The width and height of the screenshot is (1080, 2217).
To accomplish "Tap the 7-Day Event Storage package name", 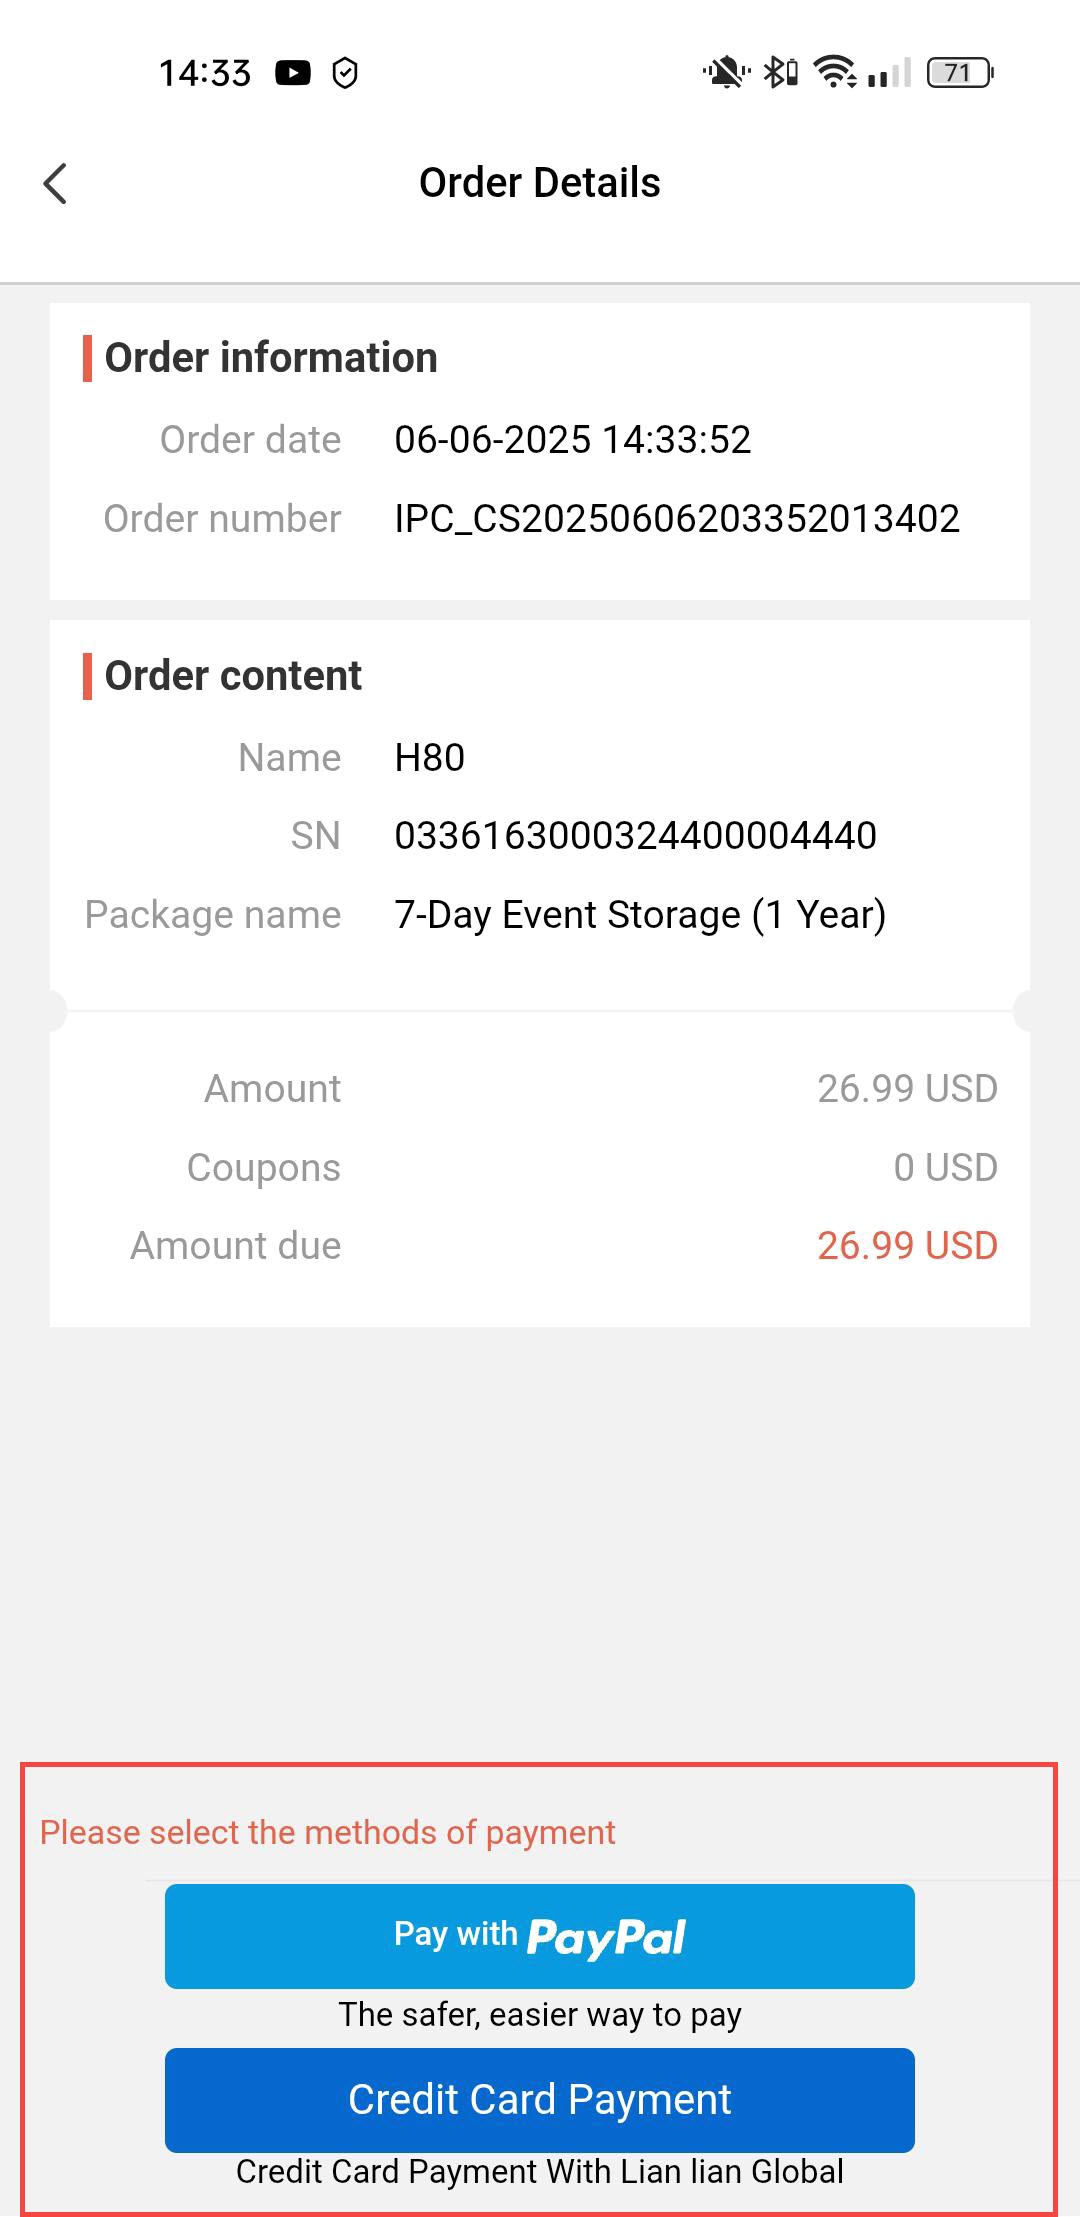I will (640, 915).
